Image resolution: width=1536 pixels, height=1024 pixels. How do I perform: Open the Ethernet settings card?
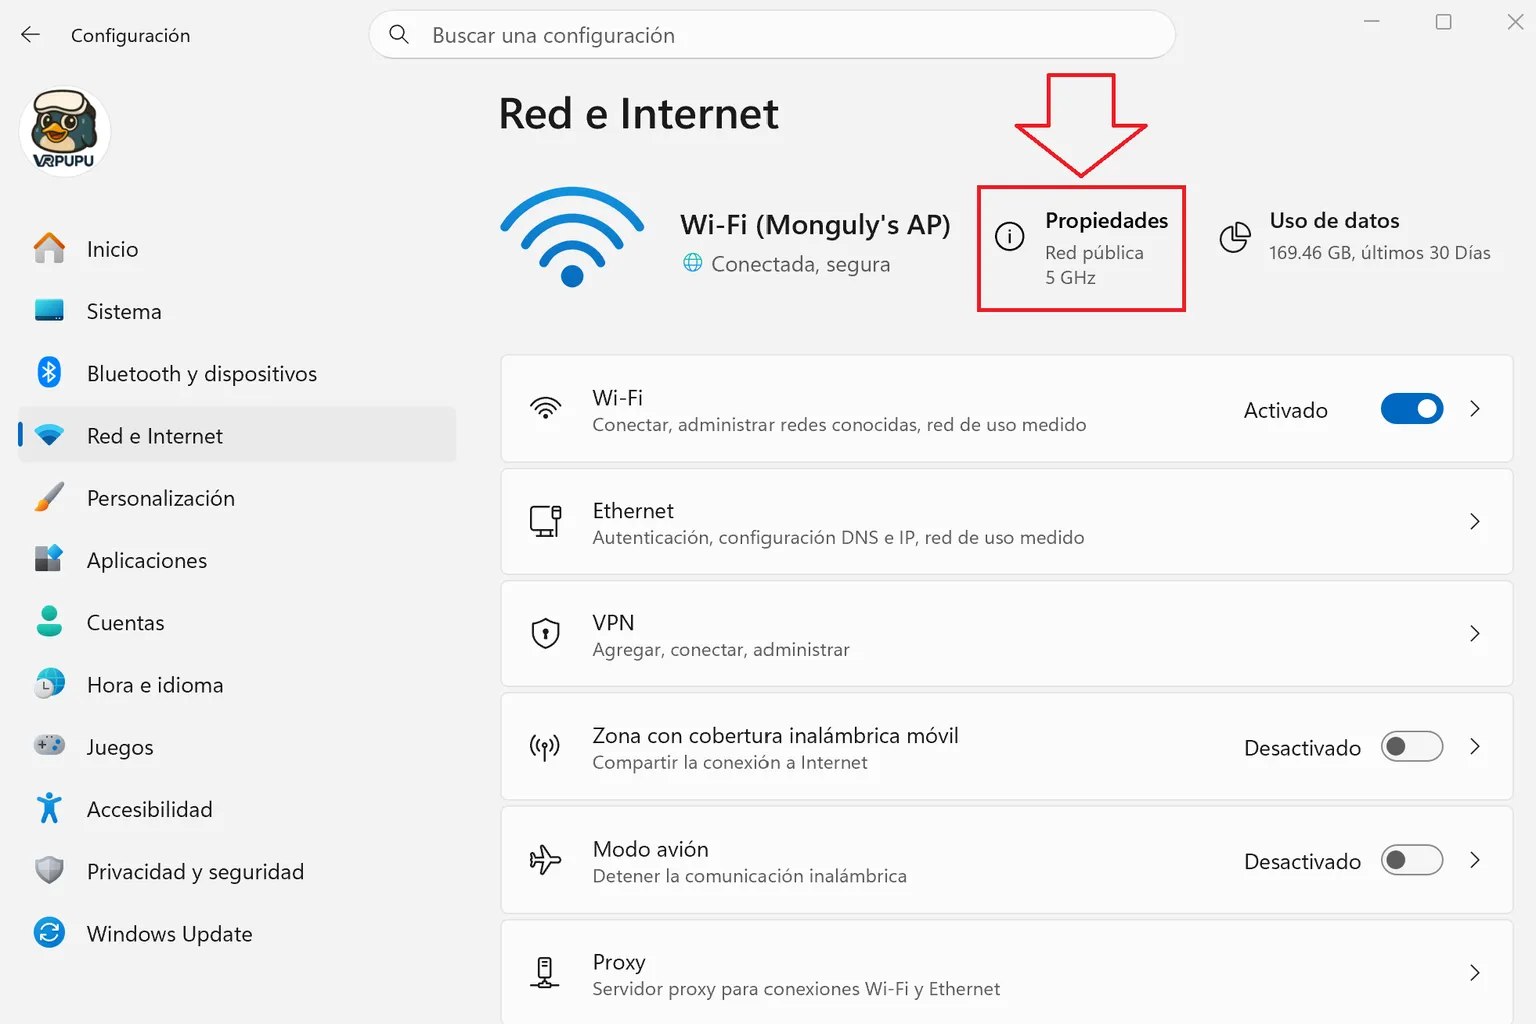pos(1006,522)
